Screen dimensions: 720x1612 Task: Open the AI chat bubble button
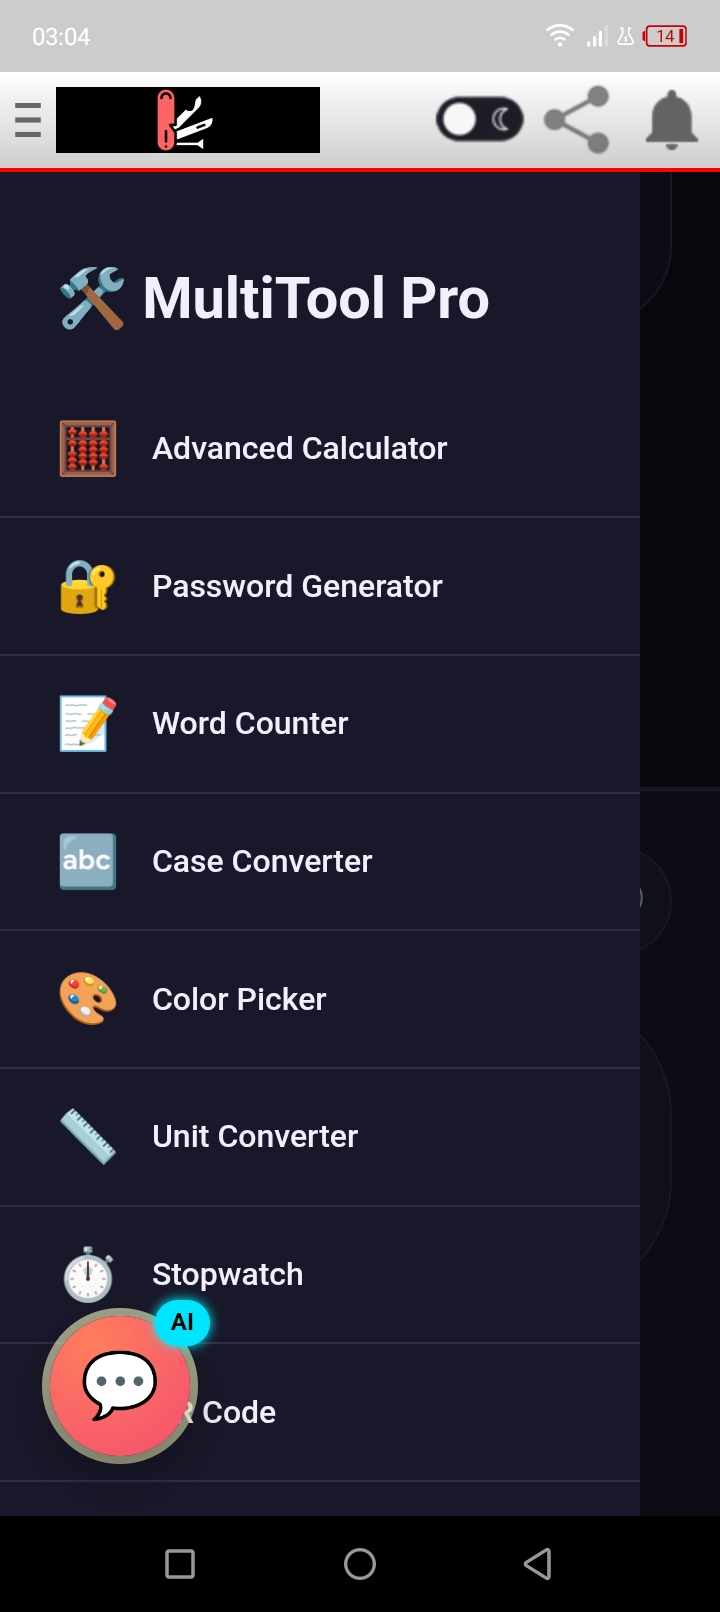click(120, 1385)
